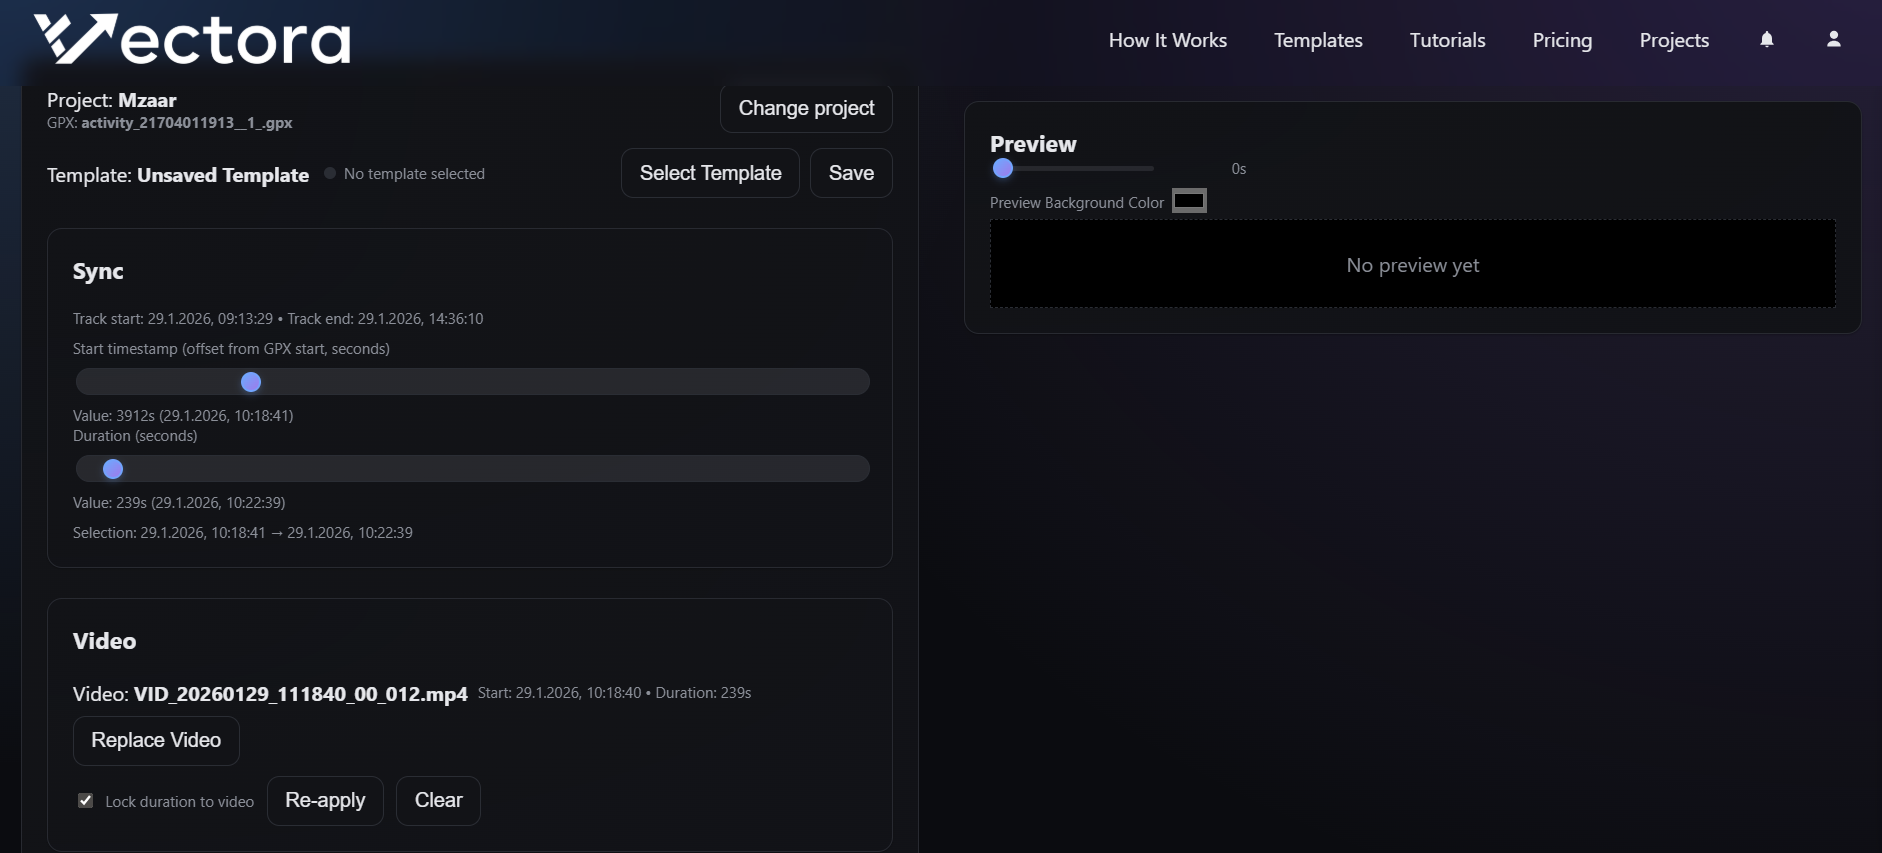Image resolution: width=1882 pixels, height=853 pixels.
Task: Click the video filename VID_20260129_111840_00_012.mp4
Action: 301,694
